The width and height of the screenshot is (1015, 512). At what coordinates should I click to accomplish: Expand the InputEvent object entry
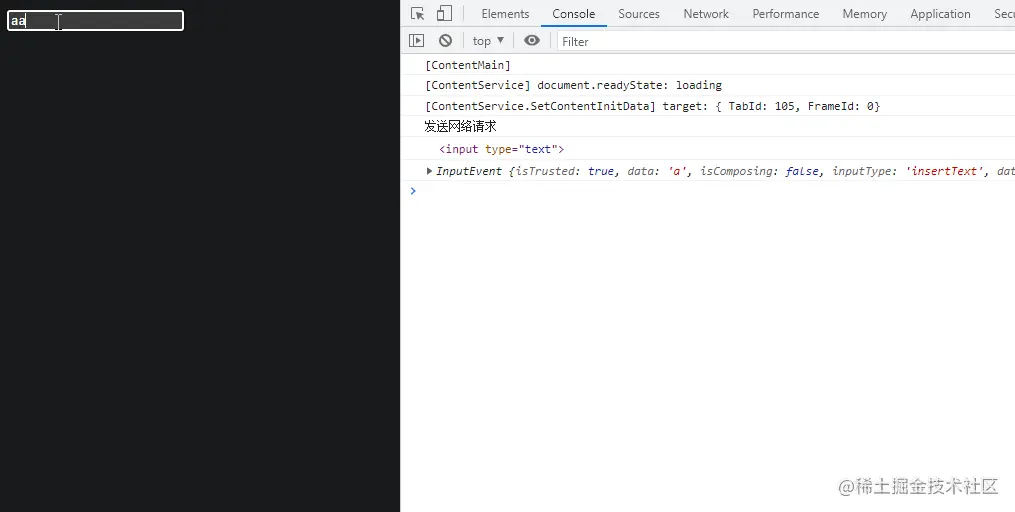[429, 171]
